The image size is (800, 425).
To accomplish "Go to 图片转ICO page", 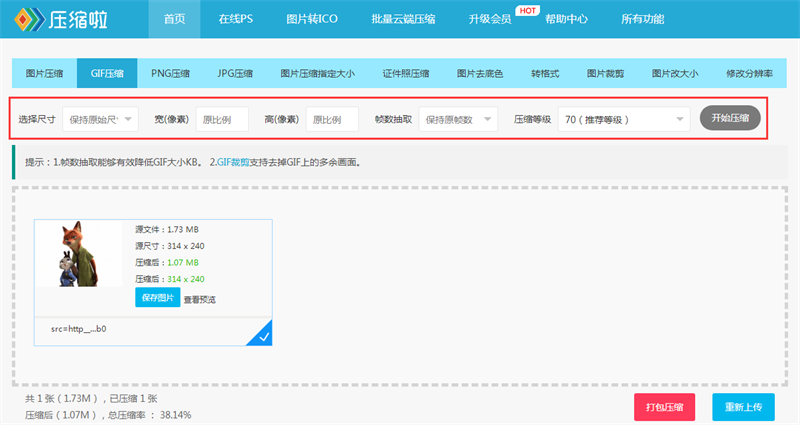I will 312,19.
